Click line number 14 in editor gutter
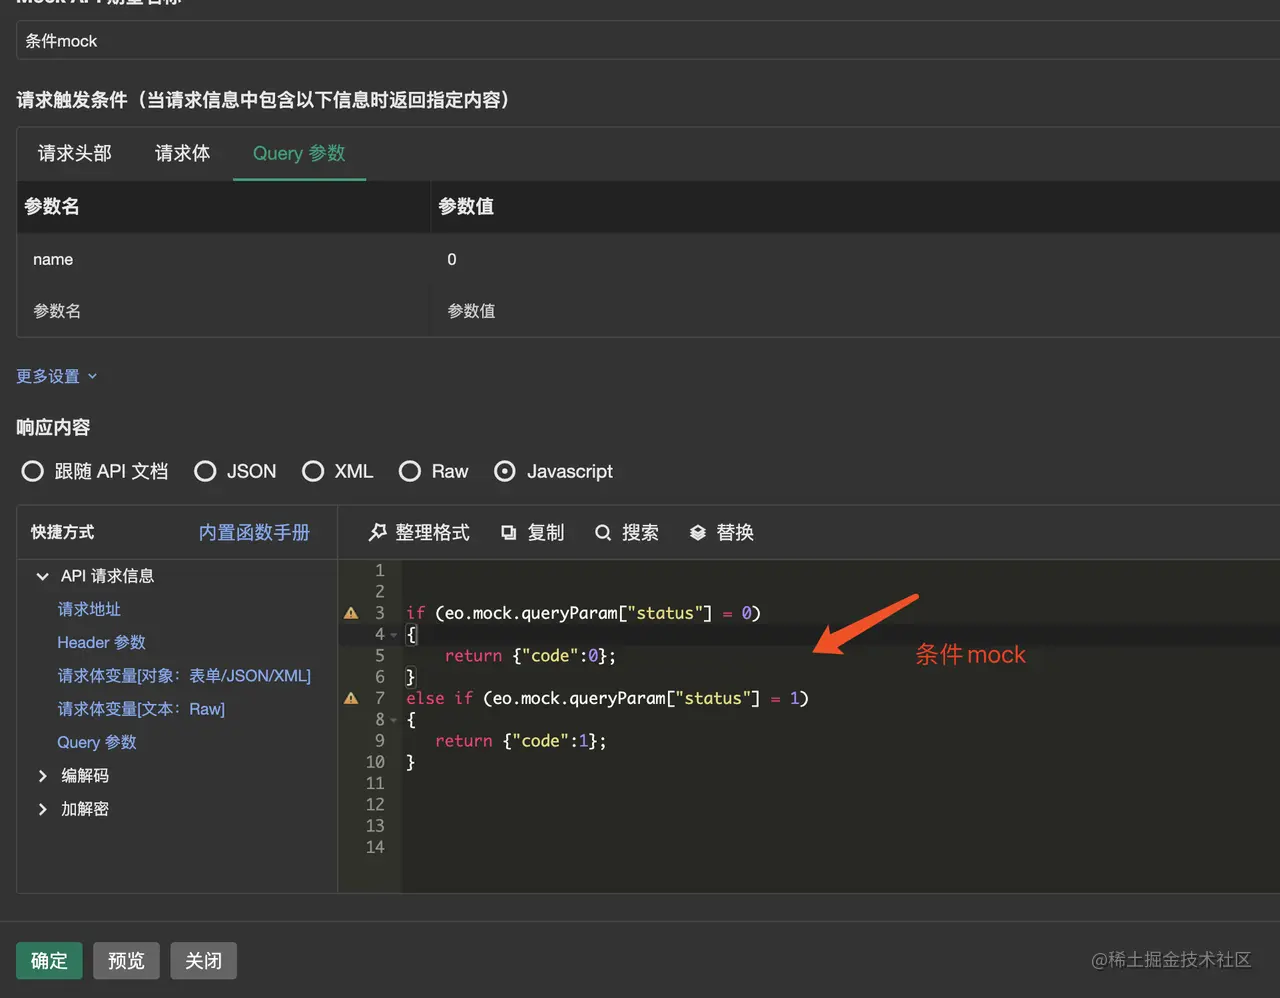The image size is (1280, 998). point(375,847)
